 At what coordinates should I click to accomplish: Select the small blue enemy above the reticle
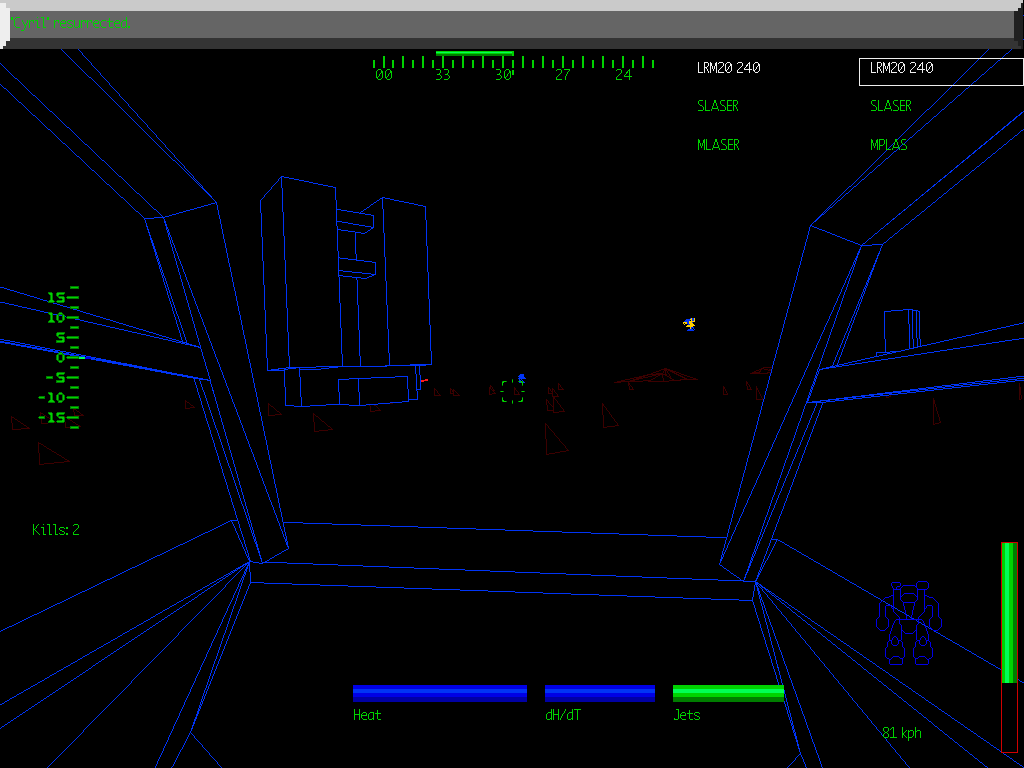521,377
